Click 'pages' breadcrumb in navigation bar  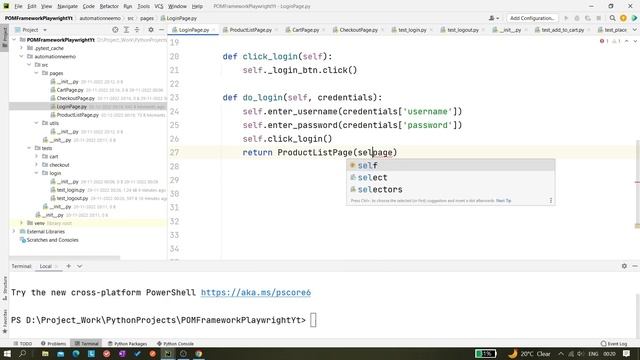[x=147, y=18]
